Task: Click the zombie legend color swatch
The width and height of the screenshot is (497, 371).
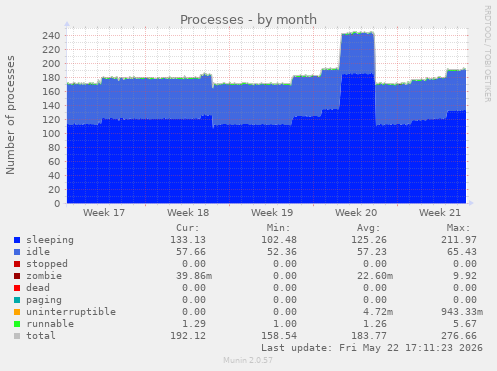Action: [17, 276]
